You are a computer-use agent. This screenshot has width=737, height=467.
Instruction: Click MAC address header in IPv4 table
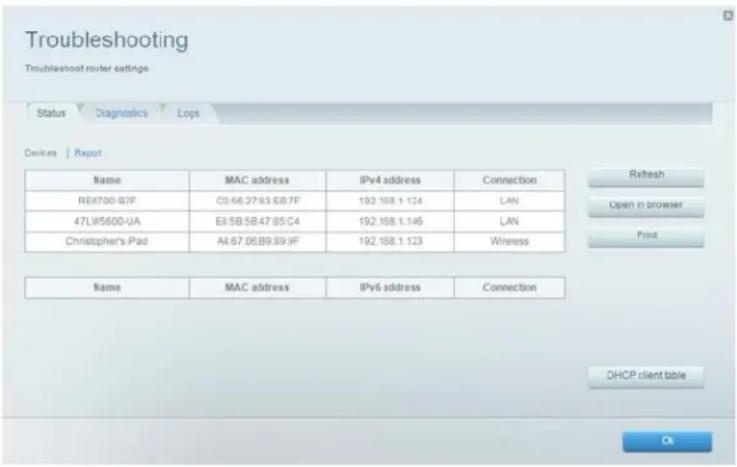coord(258,180)
